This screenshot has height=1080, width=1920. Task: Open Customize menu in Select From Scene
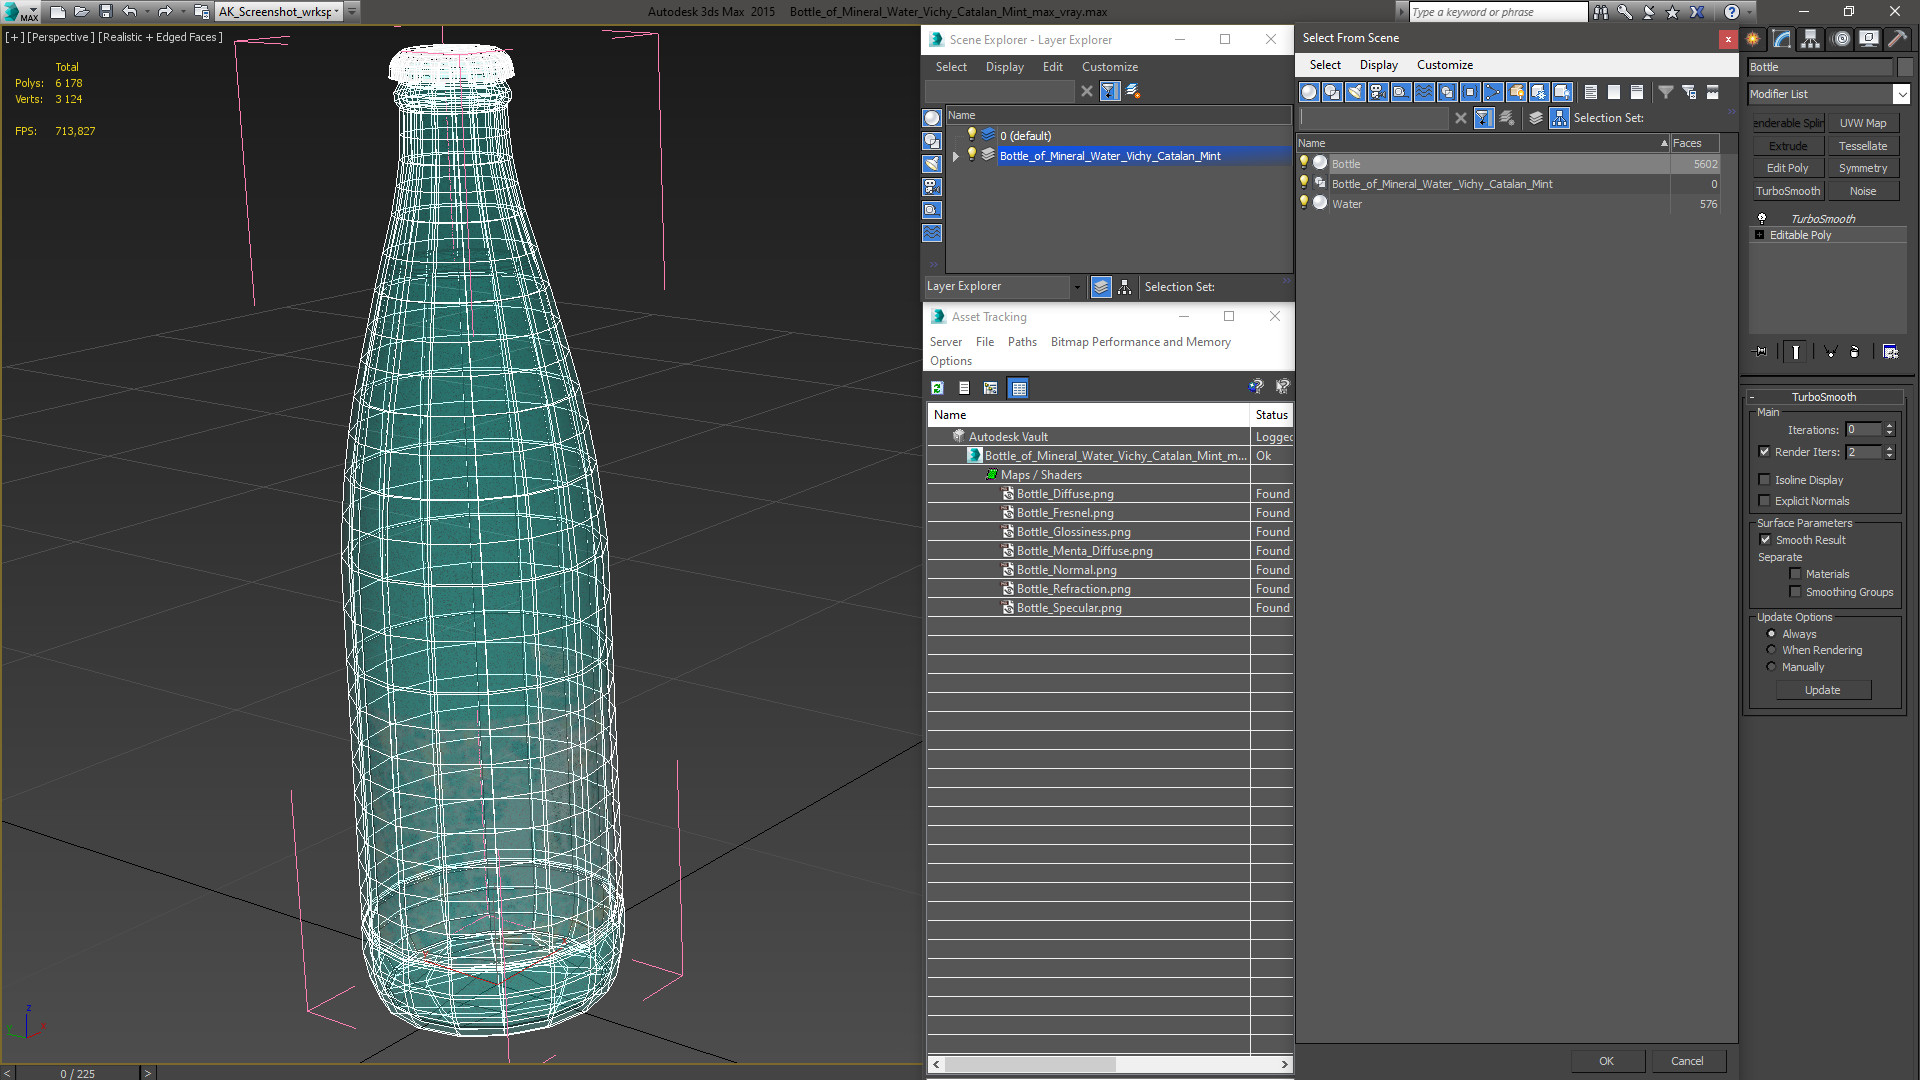pos(1444,65)
